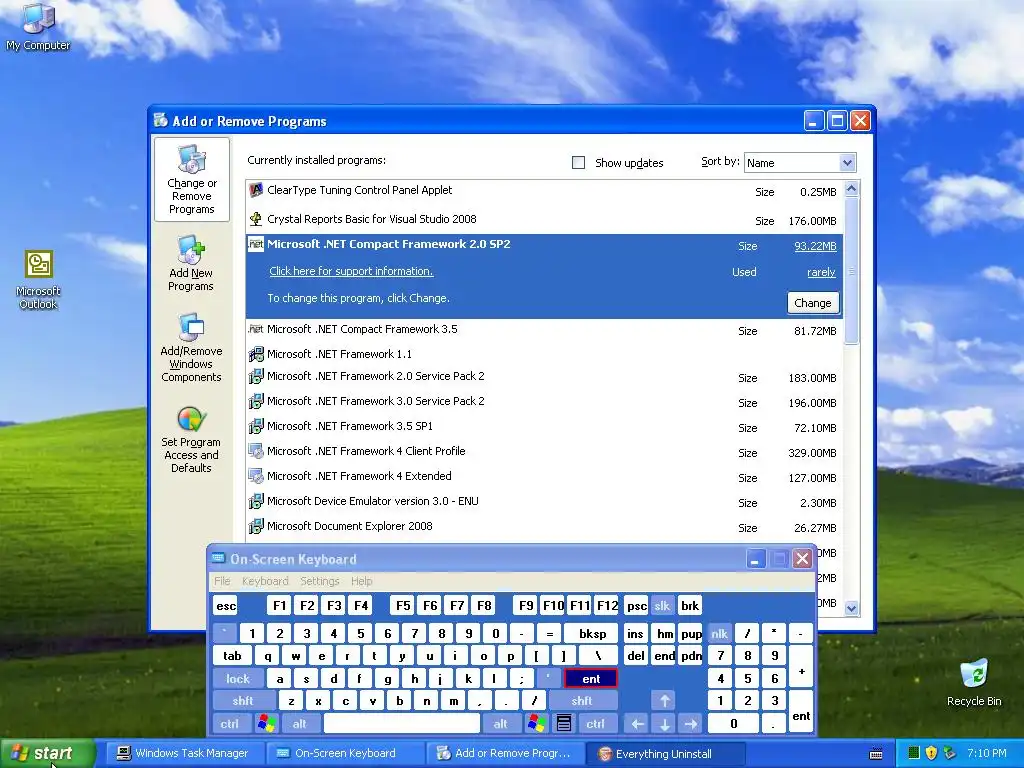Toggle the slk scroll lock key
Image resolution: width=1024 pixels, height=768 pixels.
click(662, 605)
